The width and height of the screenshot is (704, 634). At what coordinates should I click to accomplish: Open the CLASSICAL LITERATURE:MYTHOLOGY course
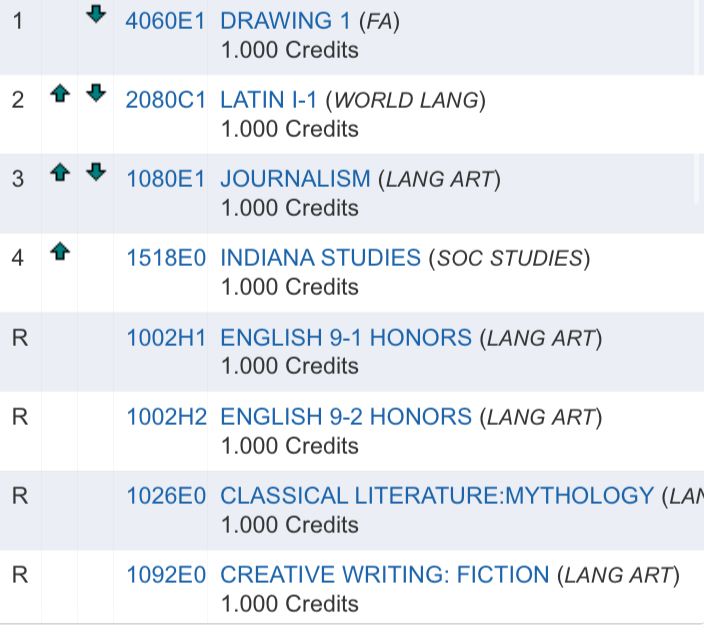[436, 495]
